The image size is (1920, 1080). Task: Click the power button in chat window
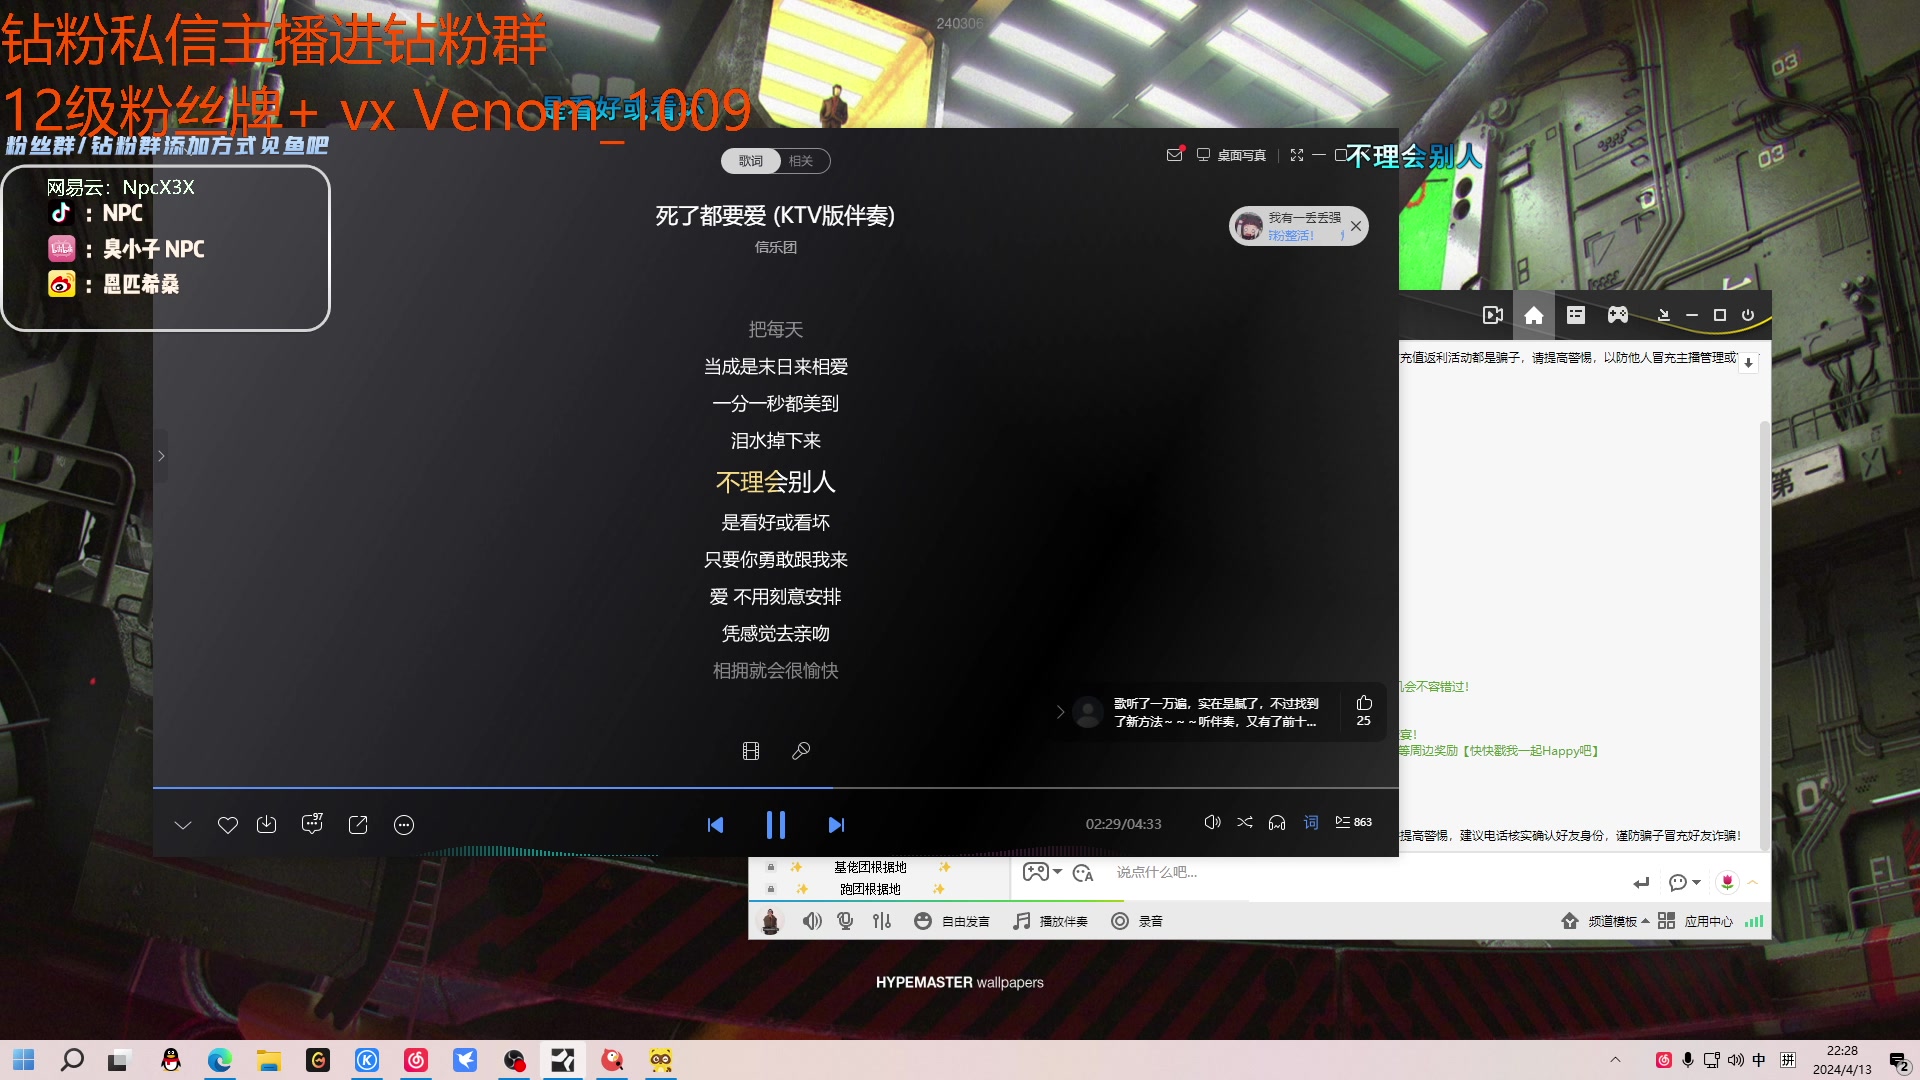click(1748, 315)
